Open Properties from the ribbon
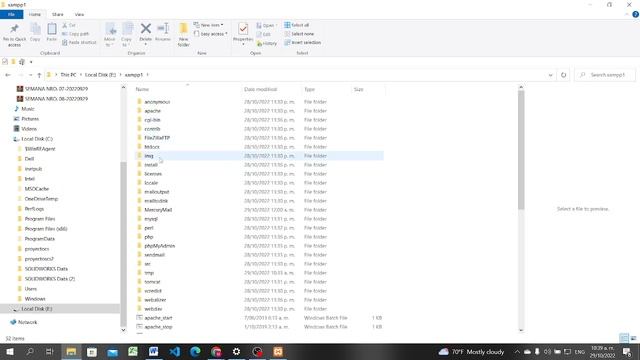This screenshot has width=640, height=360. [243, 32]
